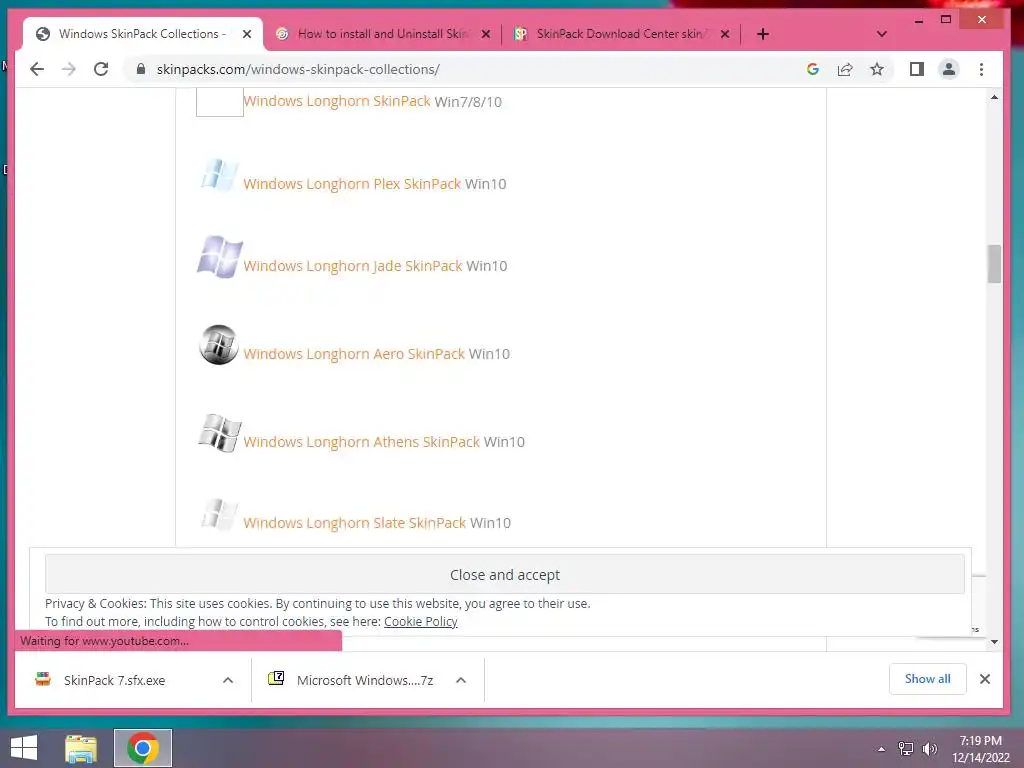Click the Longhorn Slate SkinPack thumbnail
The image size is (1024, 768).
[219, 514]
